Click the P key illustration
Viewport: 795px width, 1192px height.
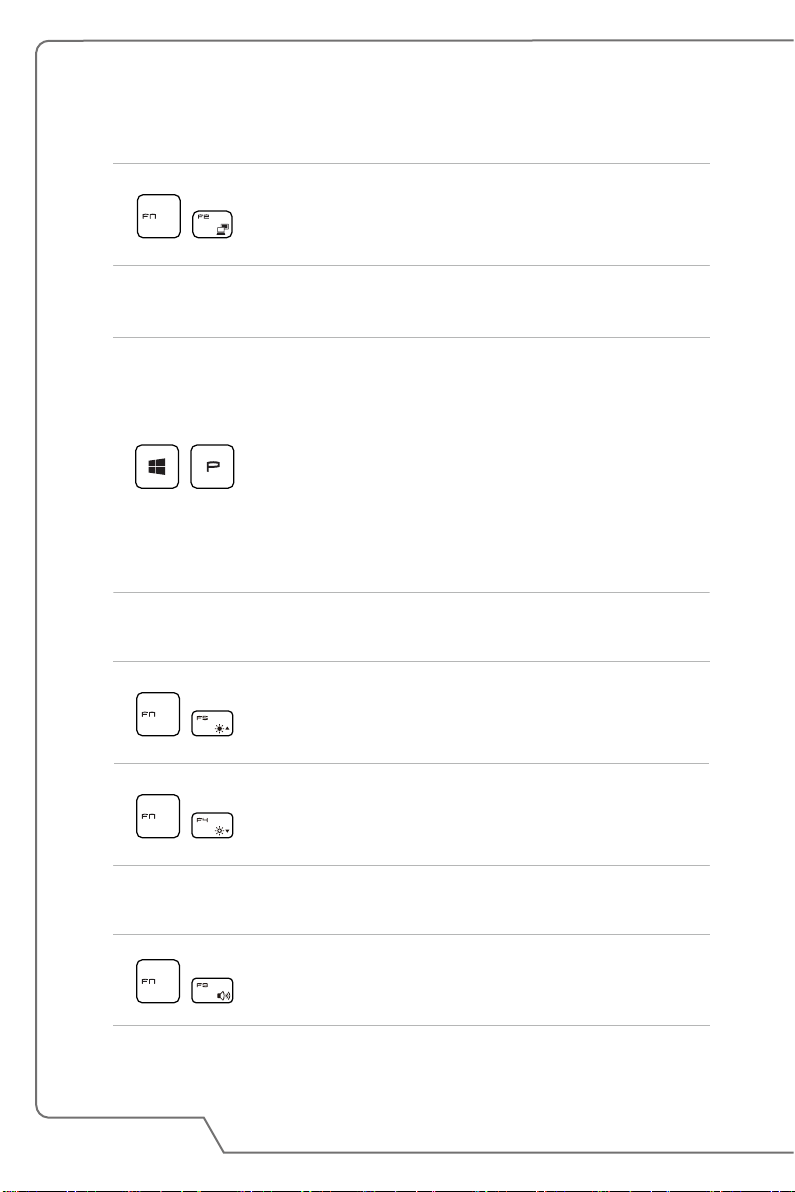pyautogui.click(x=212, y=467)
